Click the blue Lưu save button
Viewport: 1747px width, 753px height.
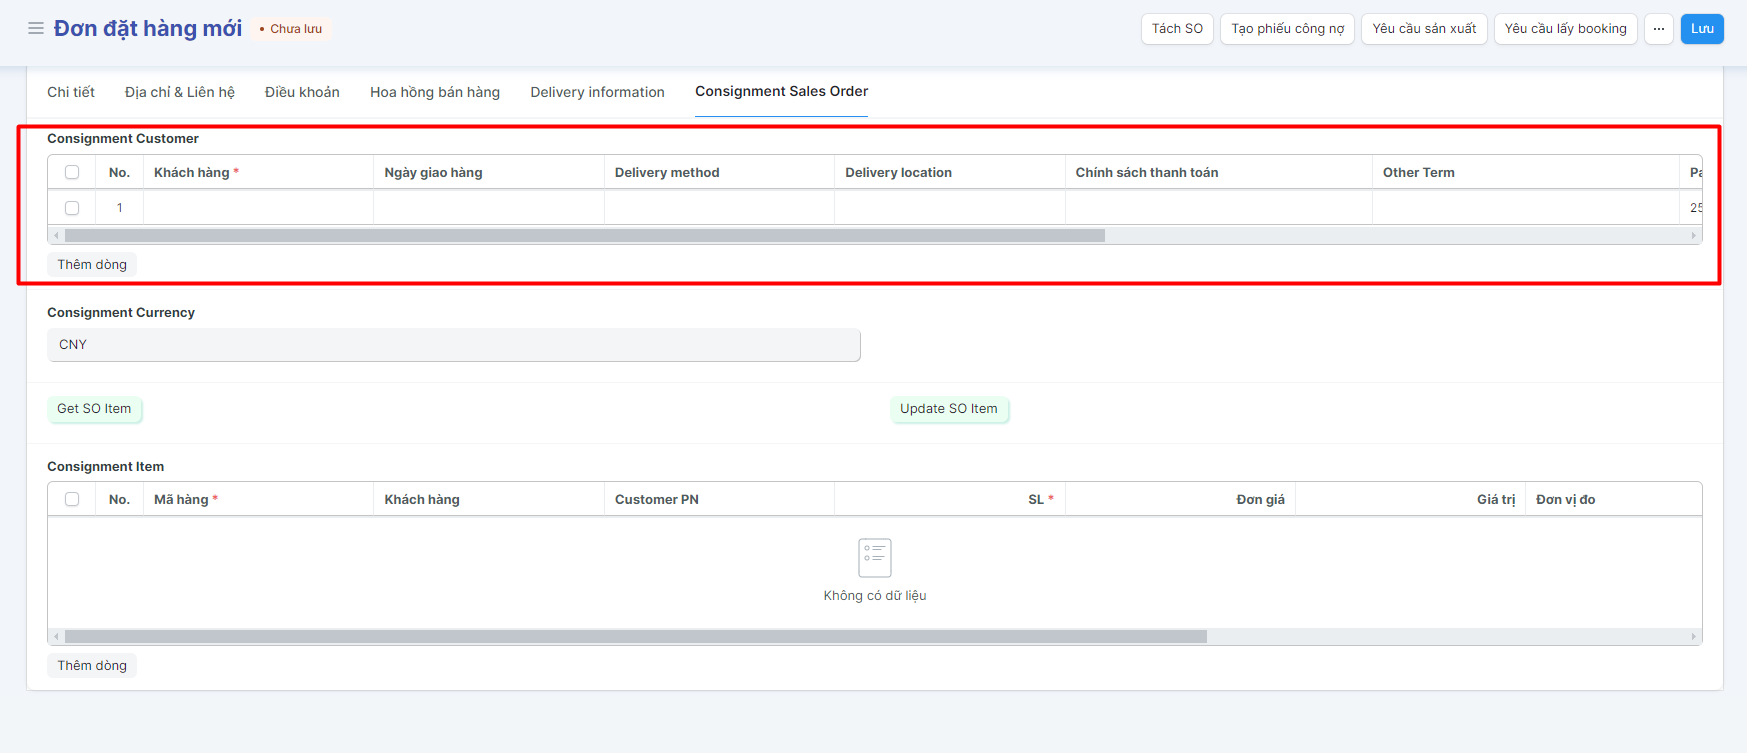[1701, 29]
